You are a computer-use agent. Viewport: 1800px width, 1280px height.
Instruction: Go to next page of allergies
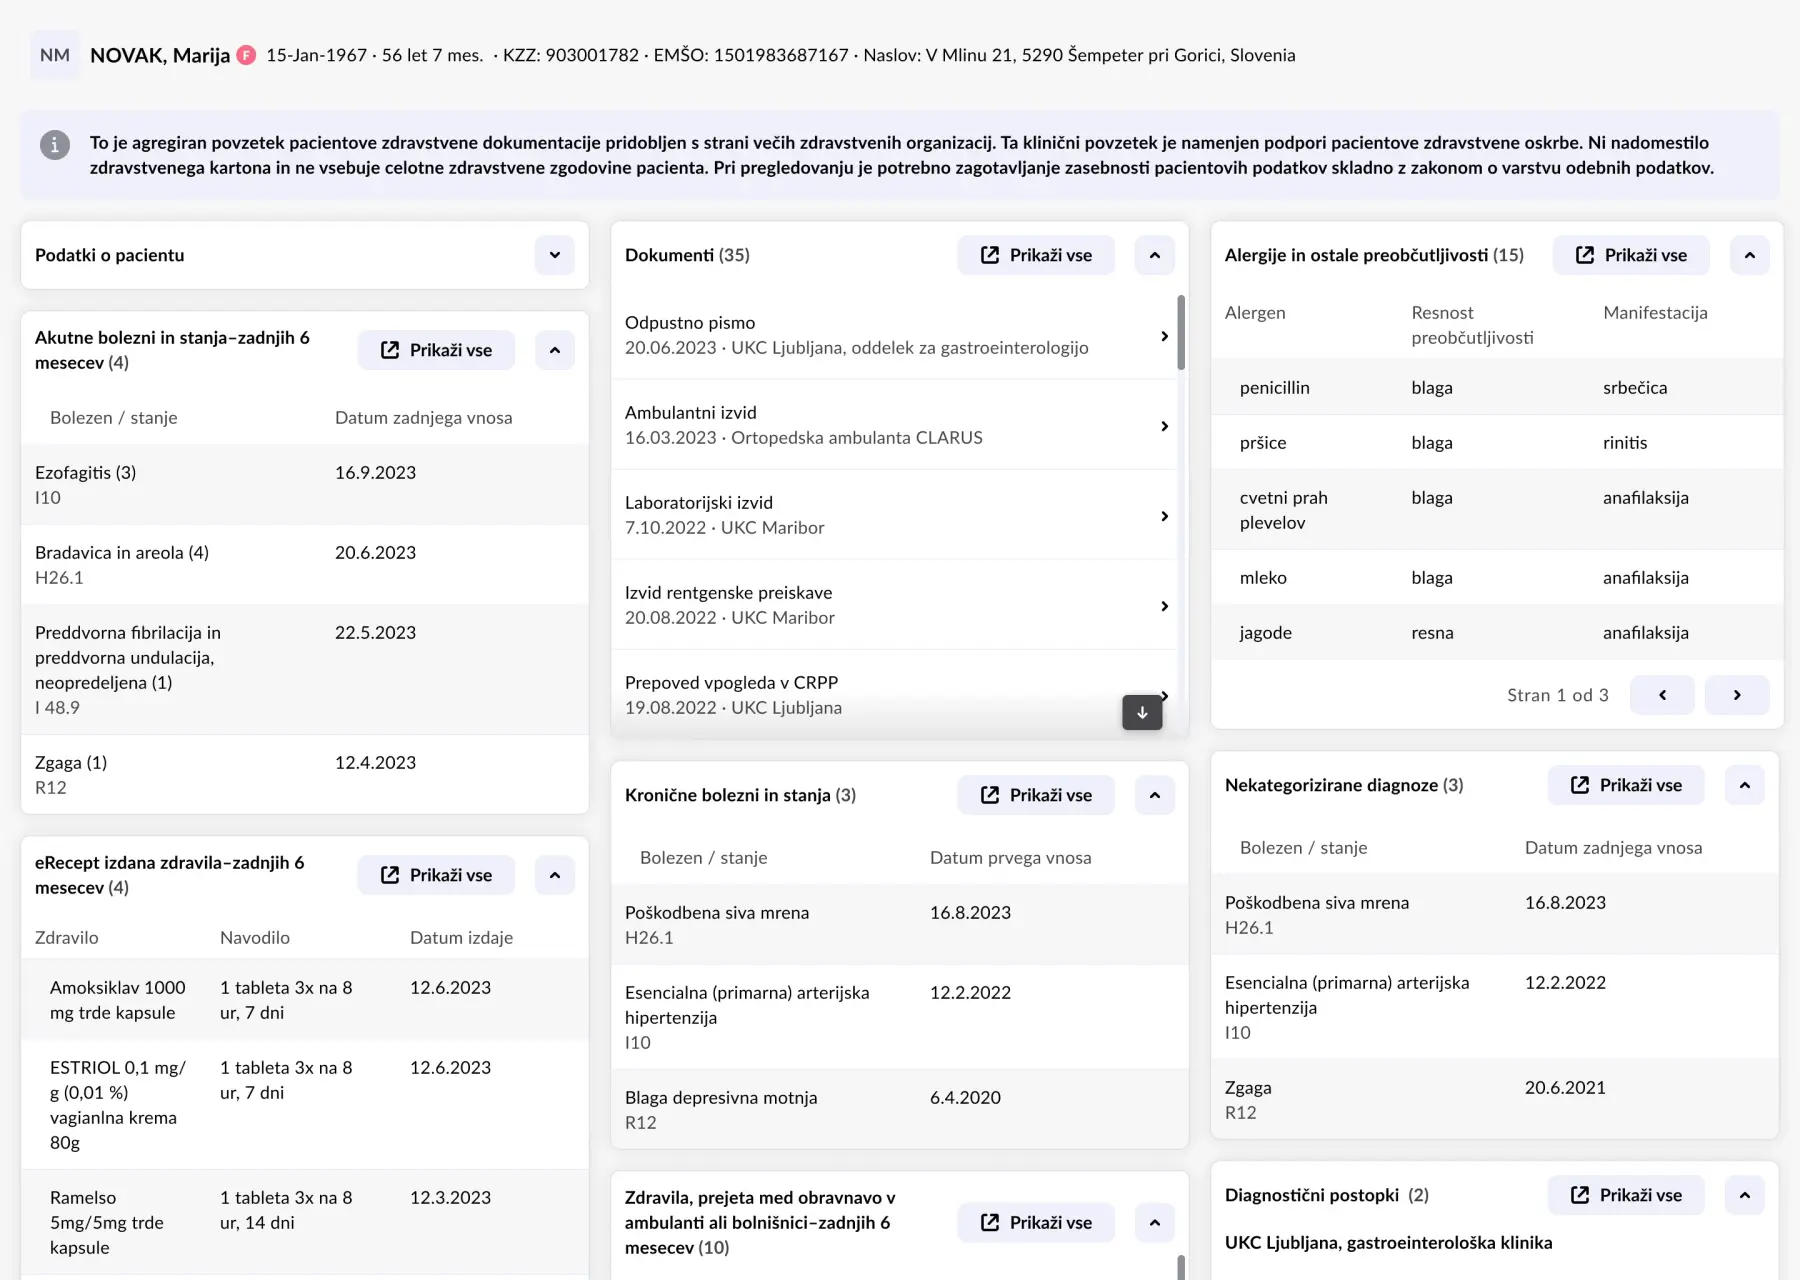coord(1737,695)
